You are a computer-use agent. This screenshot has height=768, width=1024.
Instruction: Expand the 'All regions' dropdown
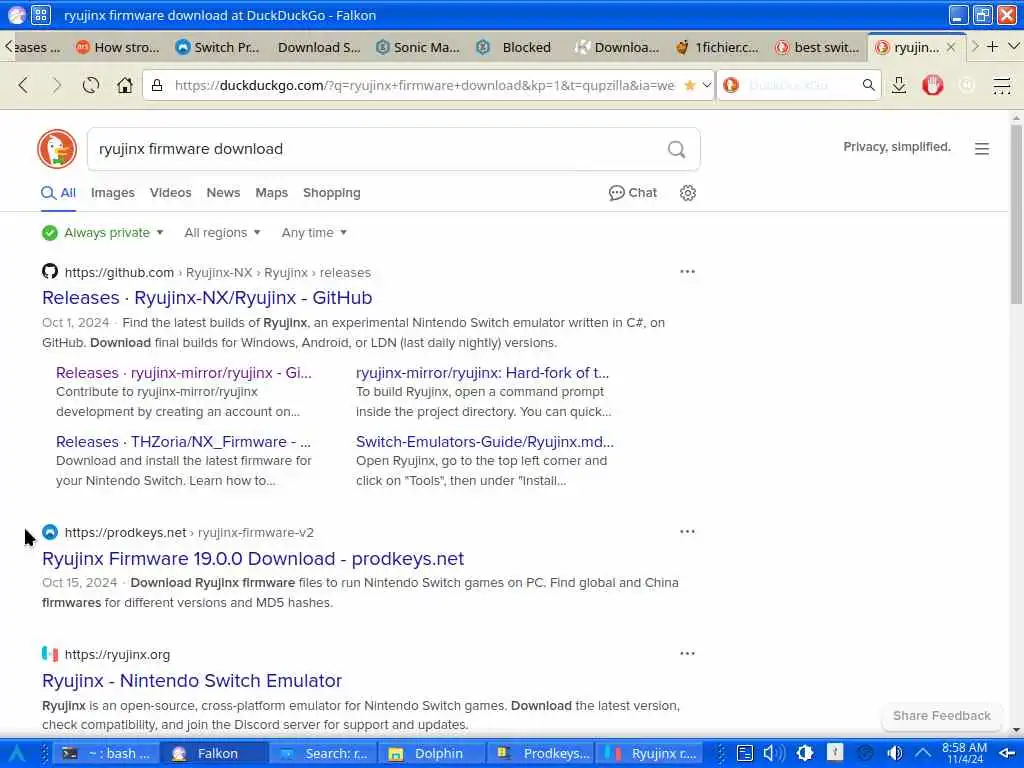222,232
